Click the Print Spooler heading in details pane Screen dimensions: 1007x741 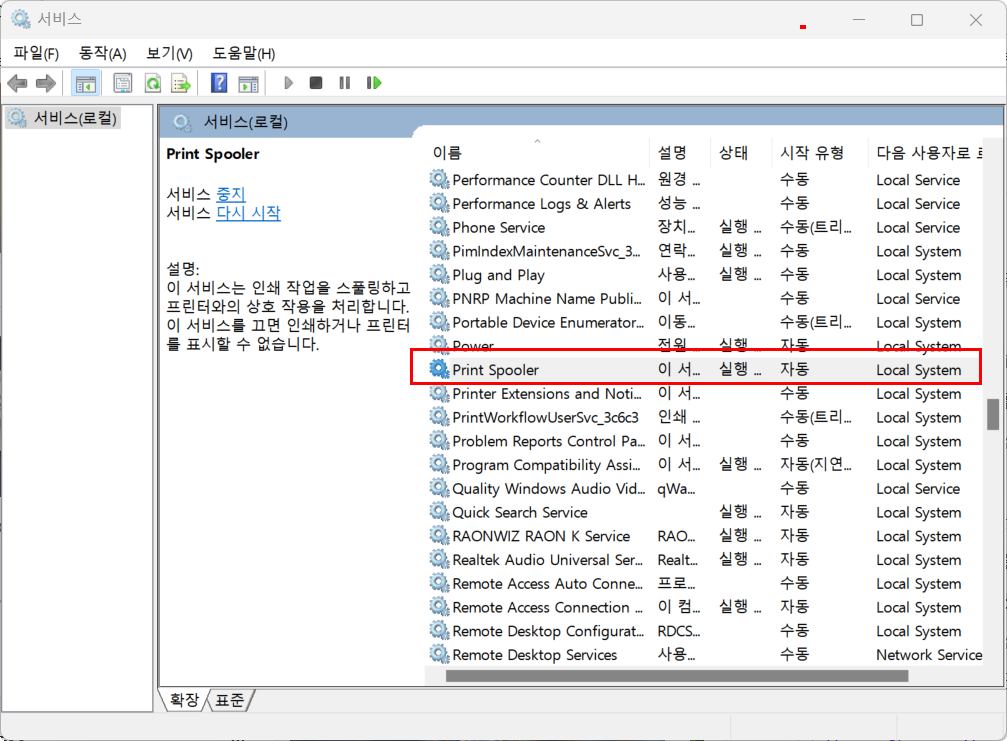213,154
